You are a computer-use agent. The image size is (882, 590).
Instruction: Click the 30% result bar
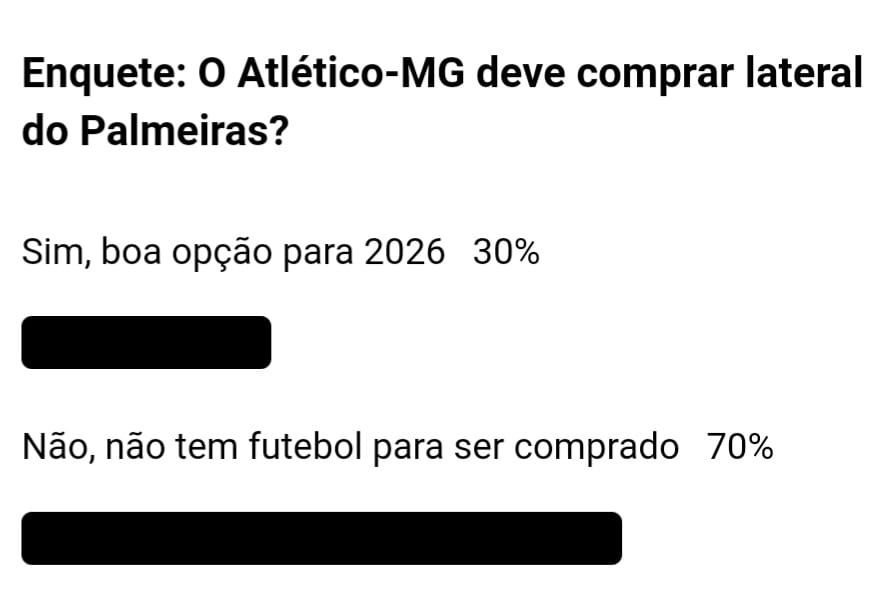[146, 342]
